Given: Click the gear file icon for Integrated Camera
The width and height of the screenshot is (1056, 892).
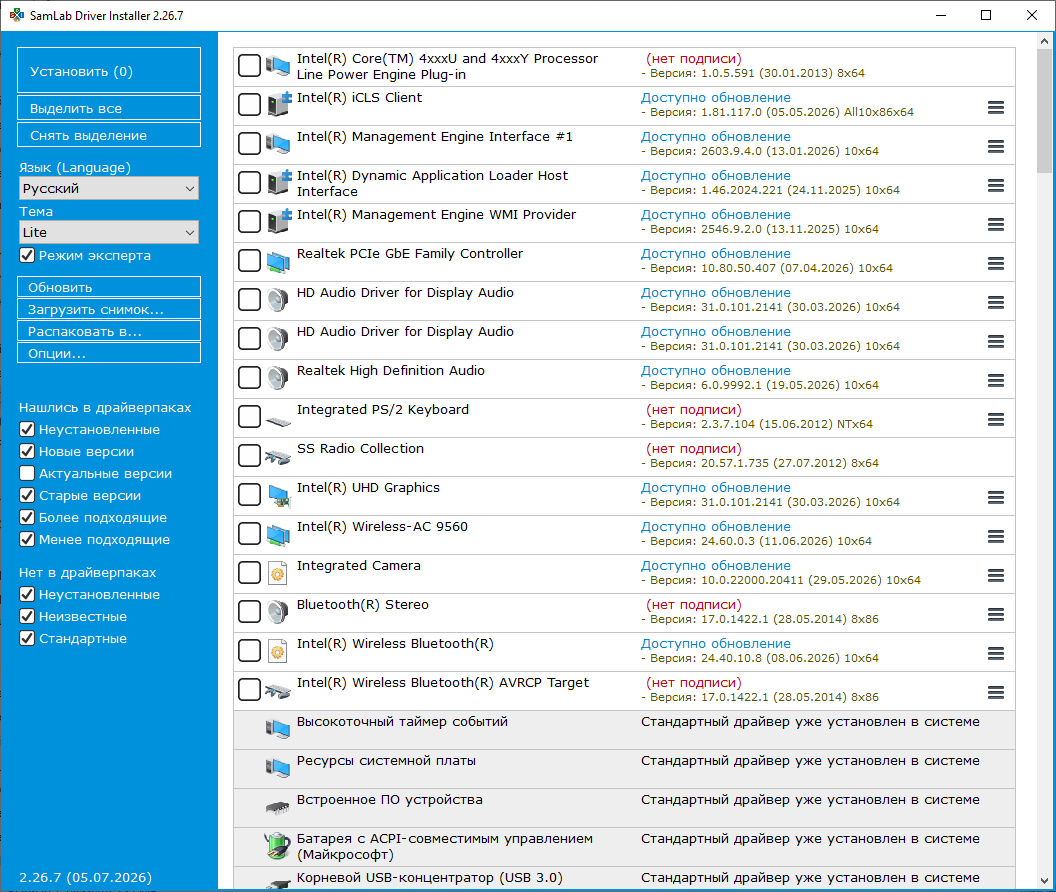Looking at the screenshot, I should pyautogui.click(x=277, y=573).
